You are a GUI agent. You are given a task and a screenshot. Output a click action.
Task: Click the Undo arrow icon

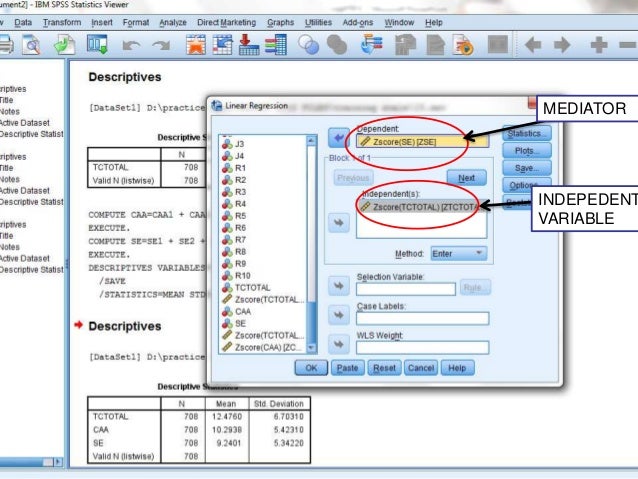click(x=131, y=45)
